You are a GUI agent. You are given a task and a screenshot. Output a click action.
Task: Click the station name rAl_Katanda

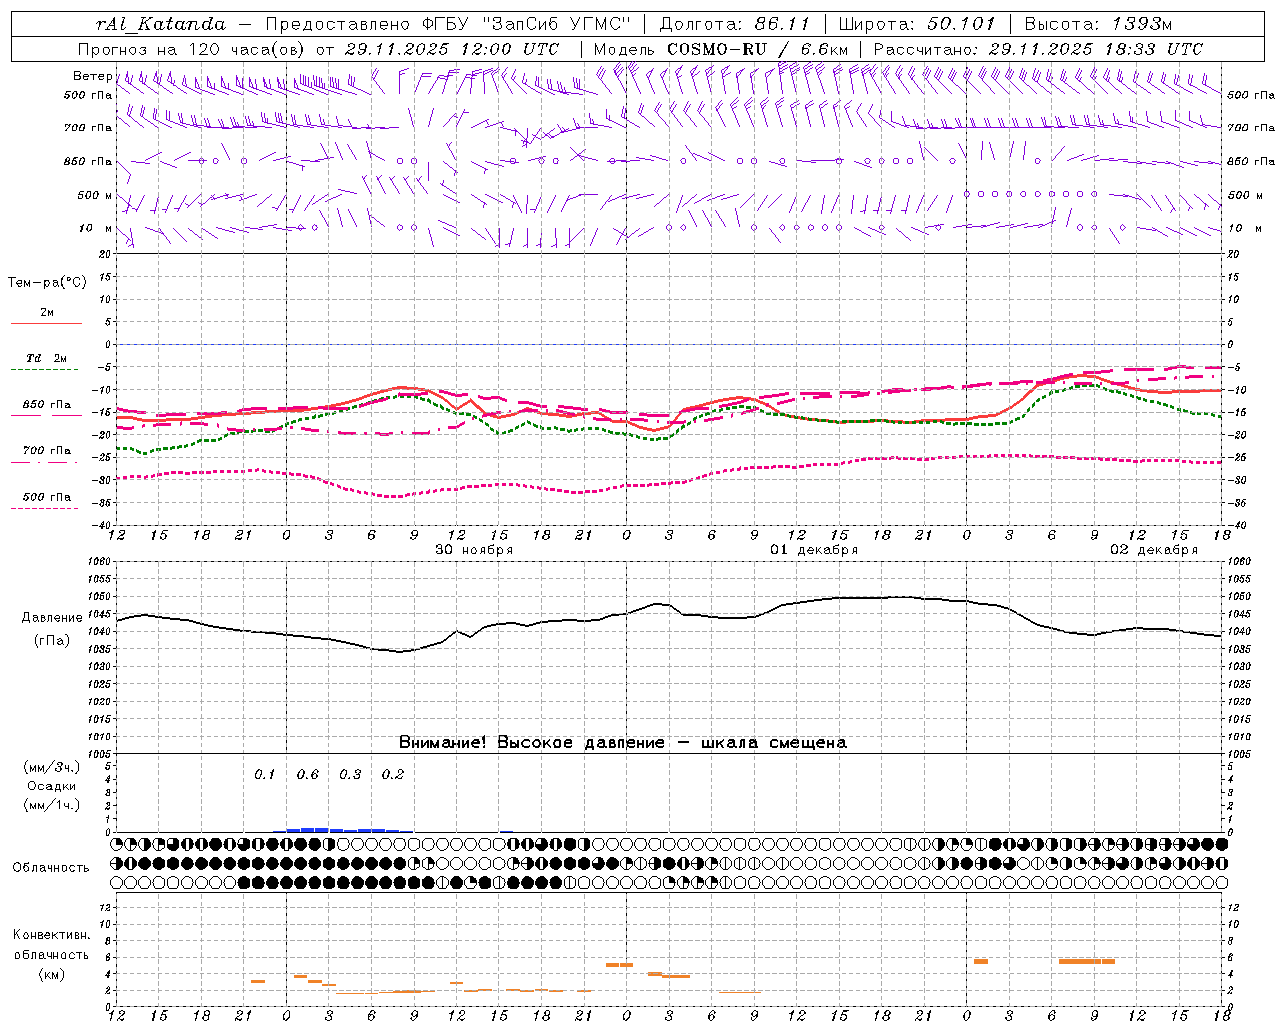[x=161, y=24]
